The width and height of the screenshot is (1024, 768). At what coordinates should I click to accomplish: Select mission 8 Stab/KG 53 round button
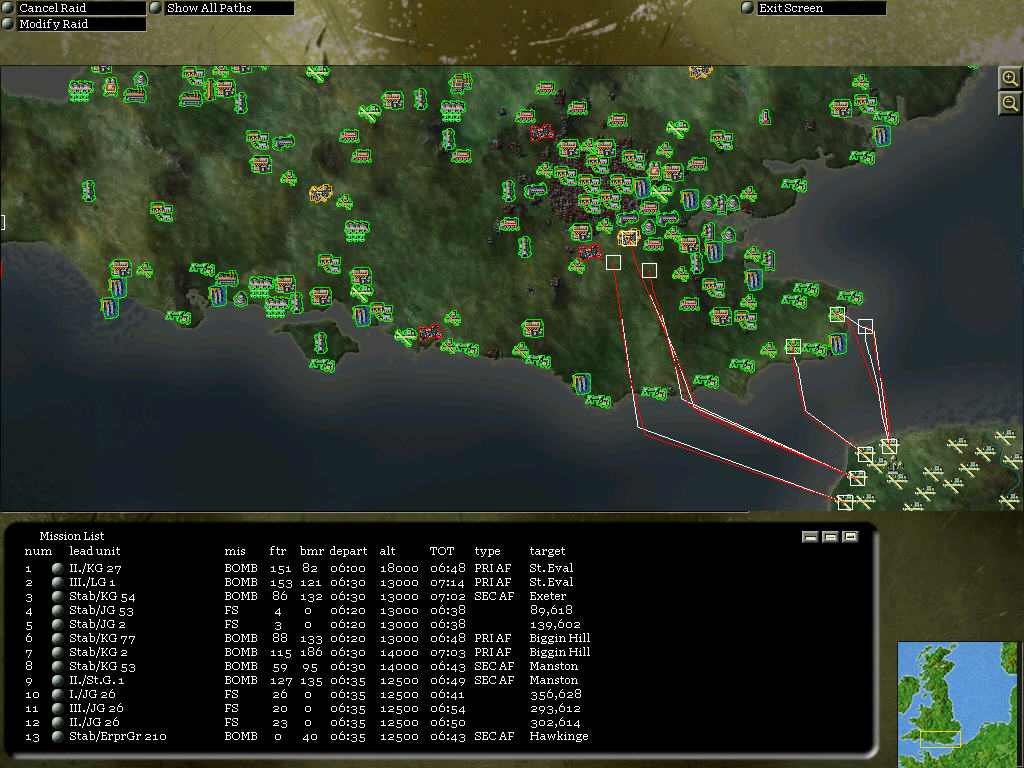57,666
